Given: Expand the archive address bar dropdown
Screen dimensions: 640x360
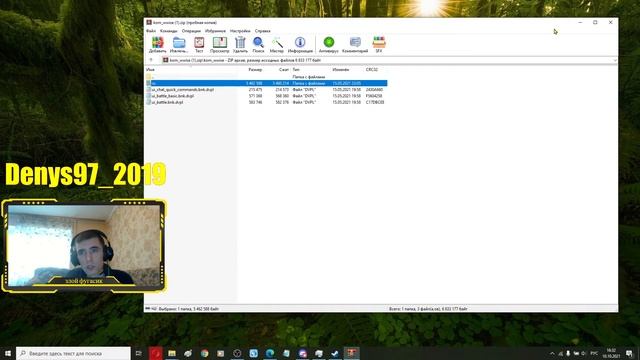Looking at the screenshot, I should coord(614,60).
